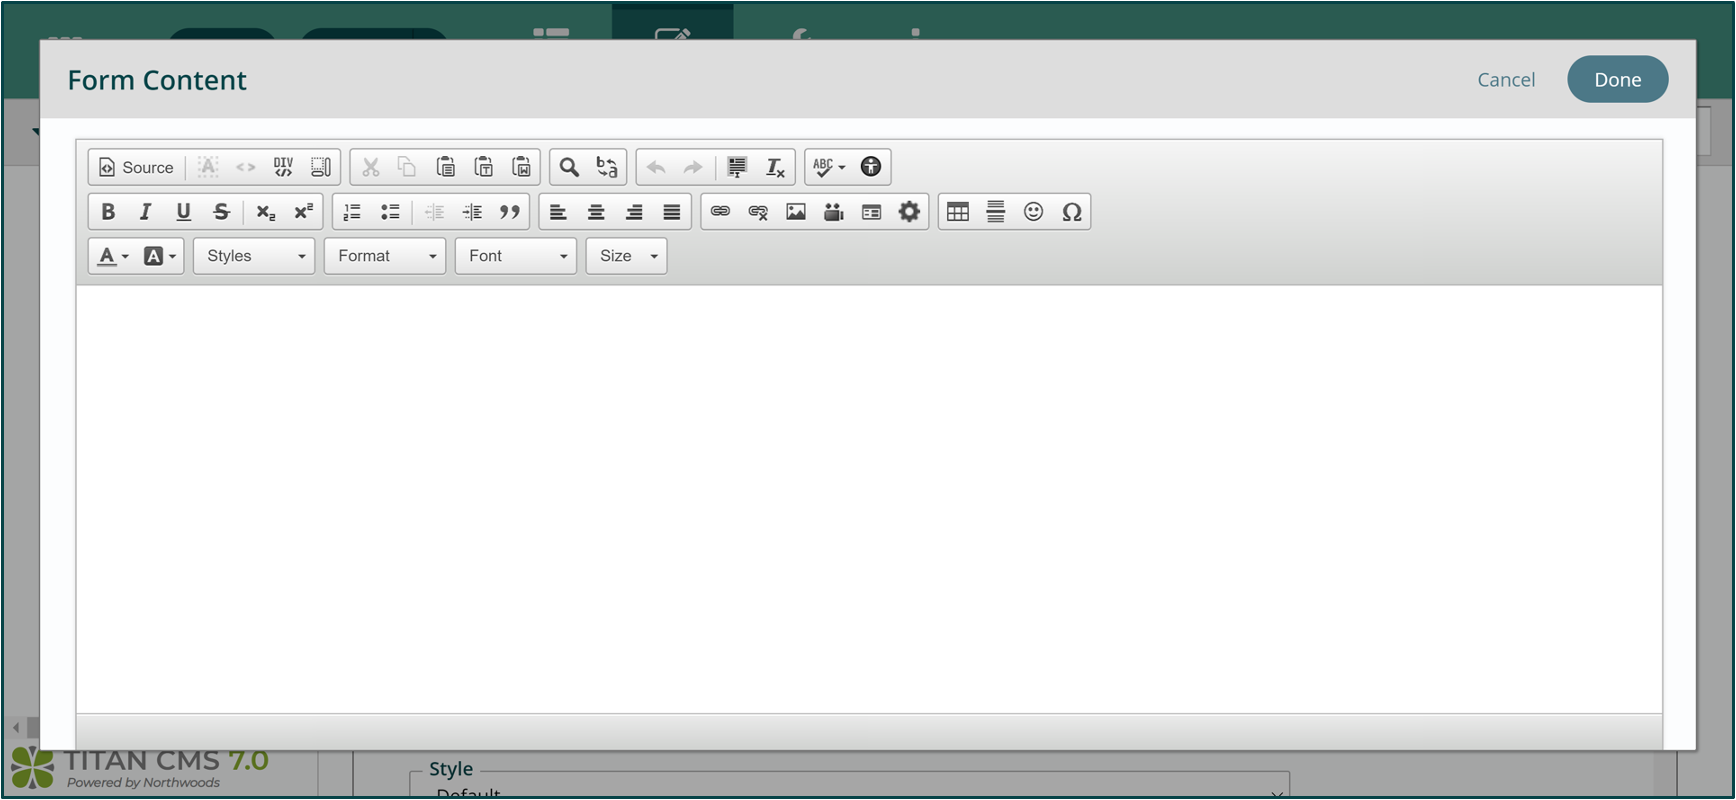Open the Background Color picker
1736x800 pixels.
click(160, 256)
